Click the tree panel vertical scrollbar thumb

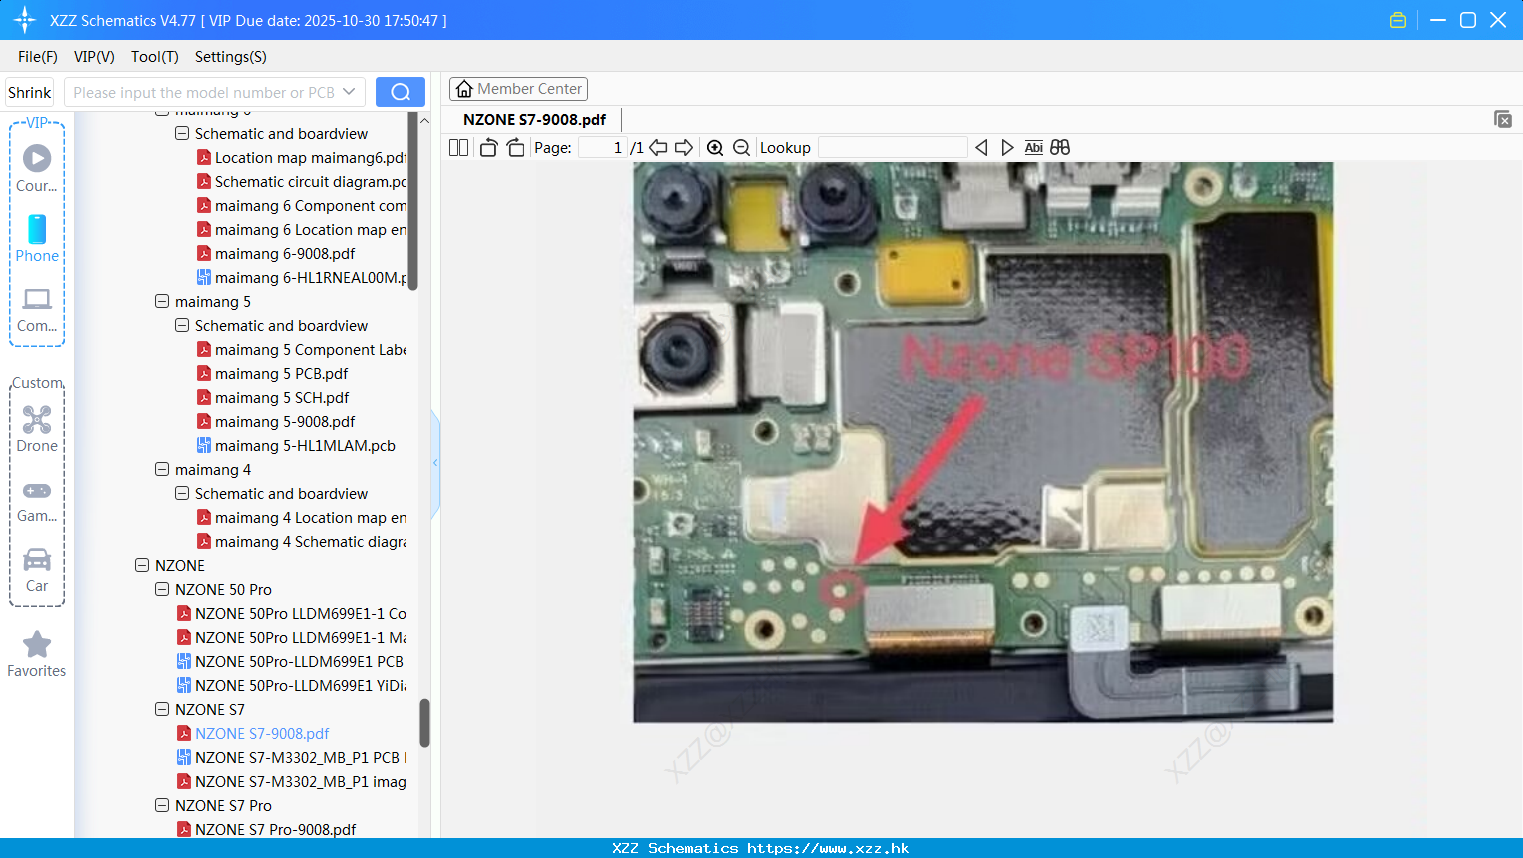(x=424, y=722)
